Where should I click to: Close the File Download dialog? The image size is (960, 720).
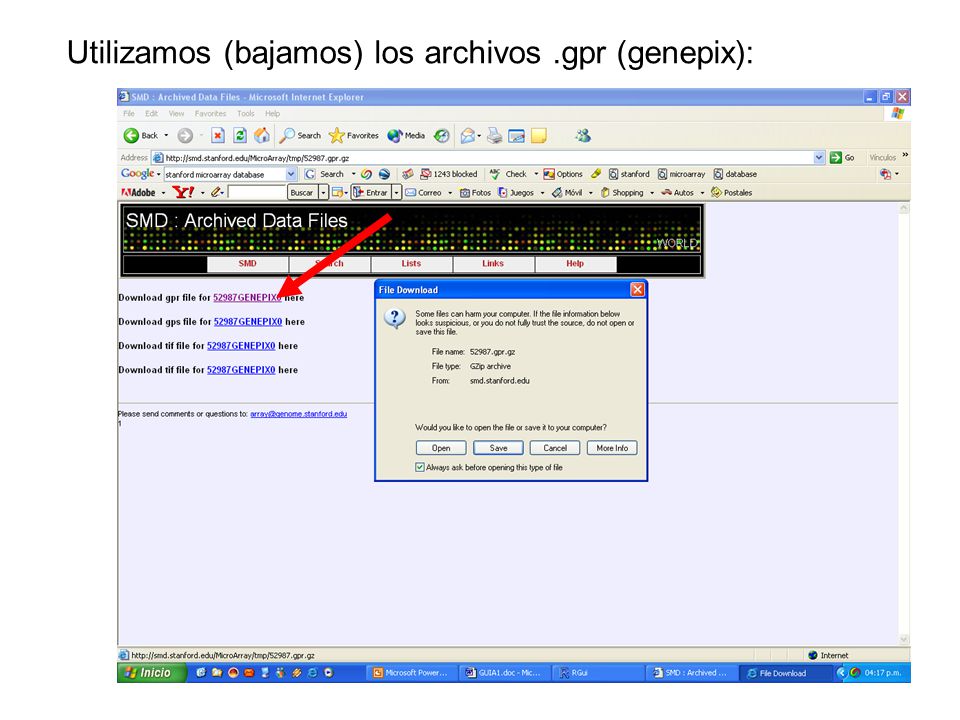(637, 290)
